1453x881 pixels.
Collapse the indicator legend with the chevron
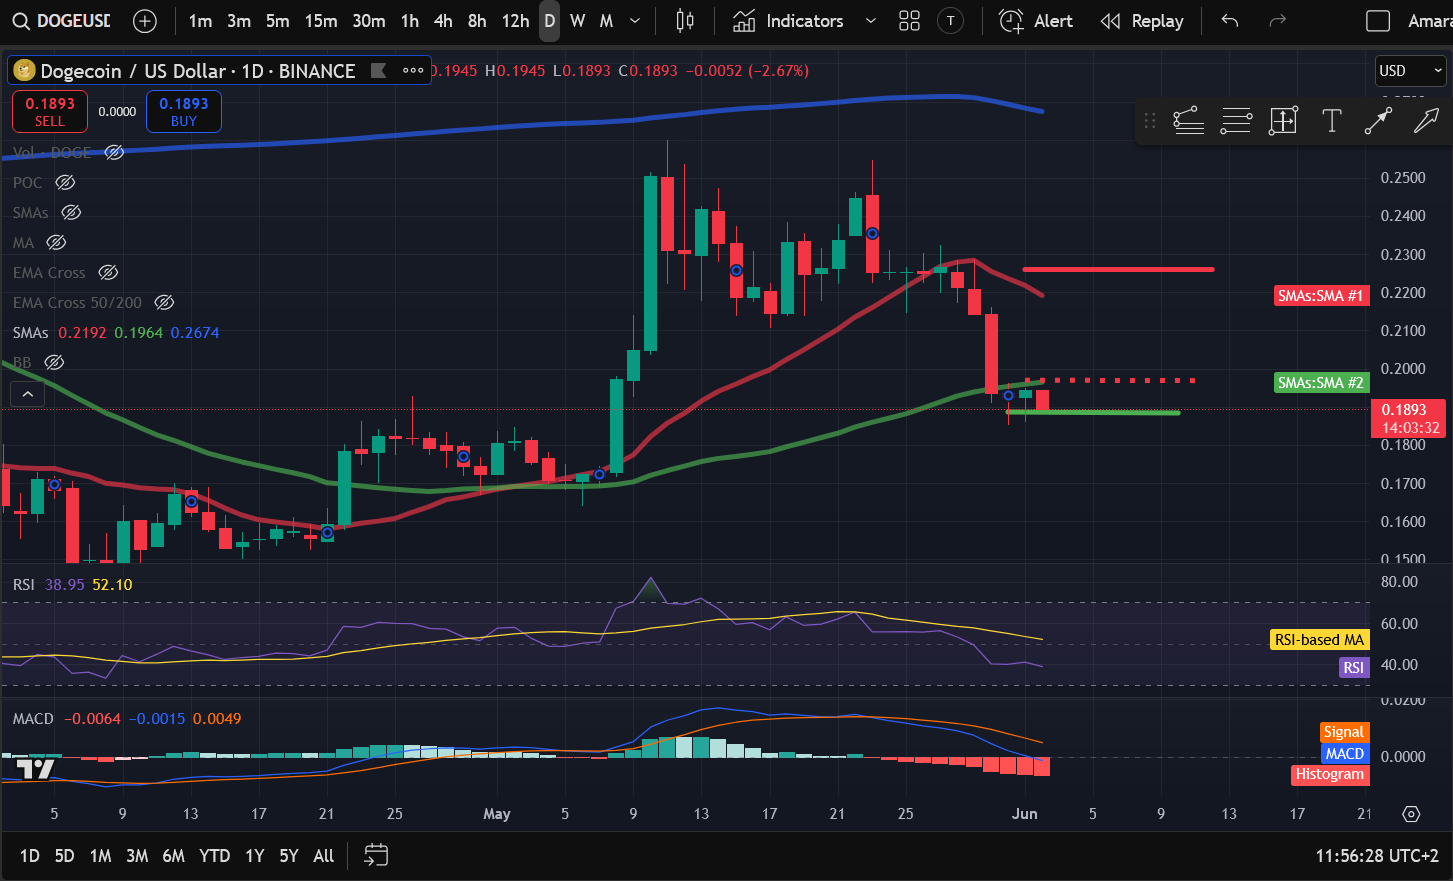pyautogui.click(x=28, y=394)
